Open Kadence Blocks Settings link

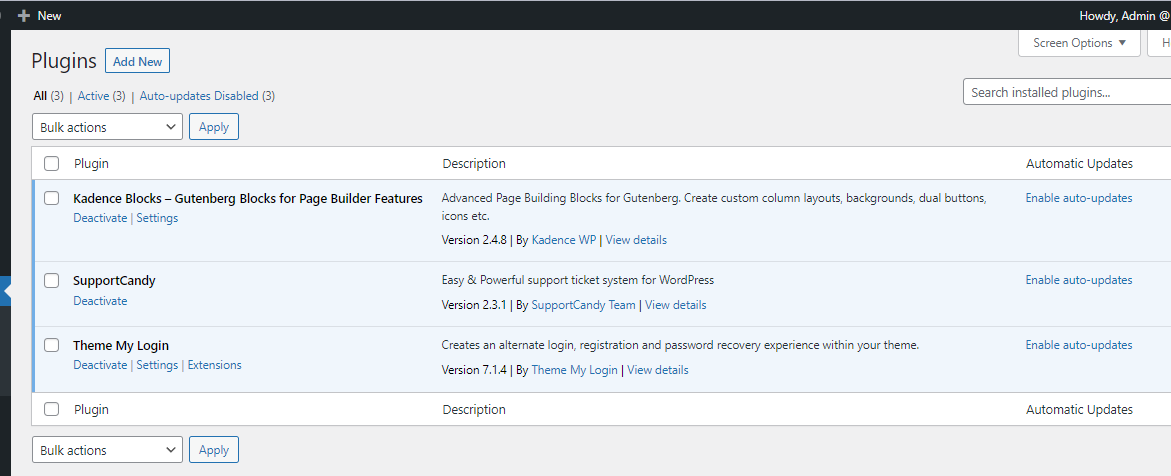click(x=157, y=218)
